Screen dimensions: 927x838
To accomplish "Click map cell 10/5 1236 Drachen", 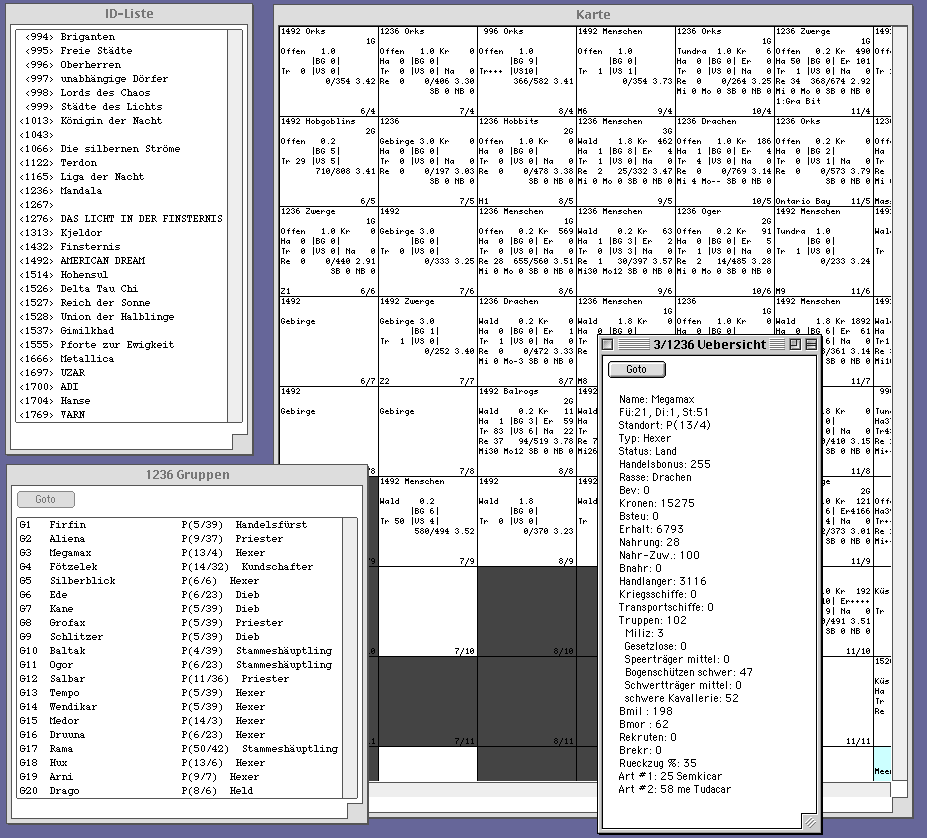I will (724, 161).
